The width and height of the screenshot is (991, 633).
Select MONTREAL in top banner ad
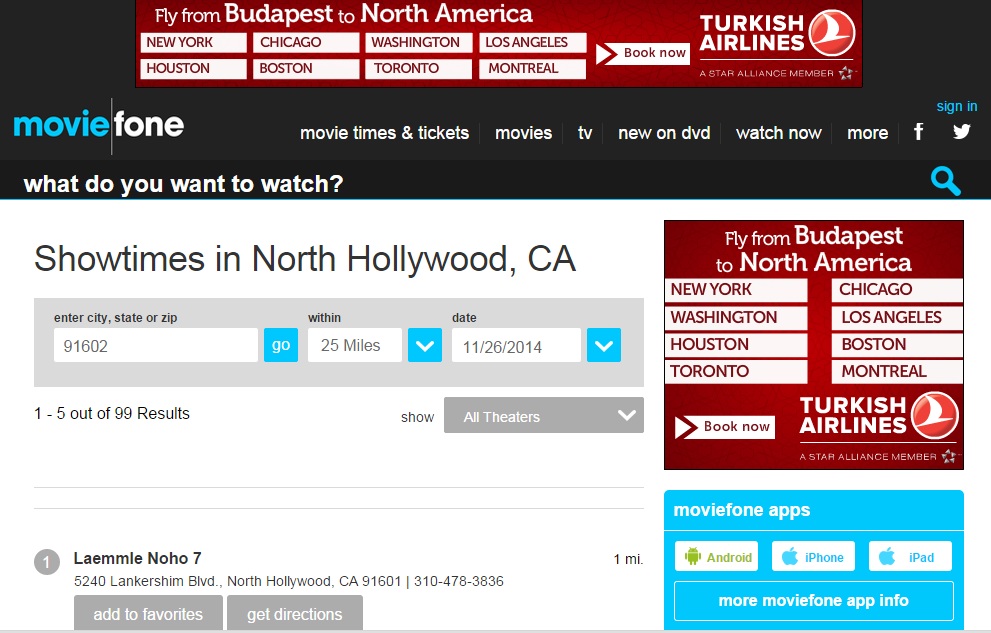(533, 68)
